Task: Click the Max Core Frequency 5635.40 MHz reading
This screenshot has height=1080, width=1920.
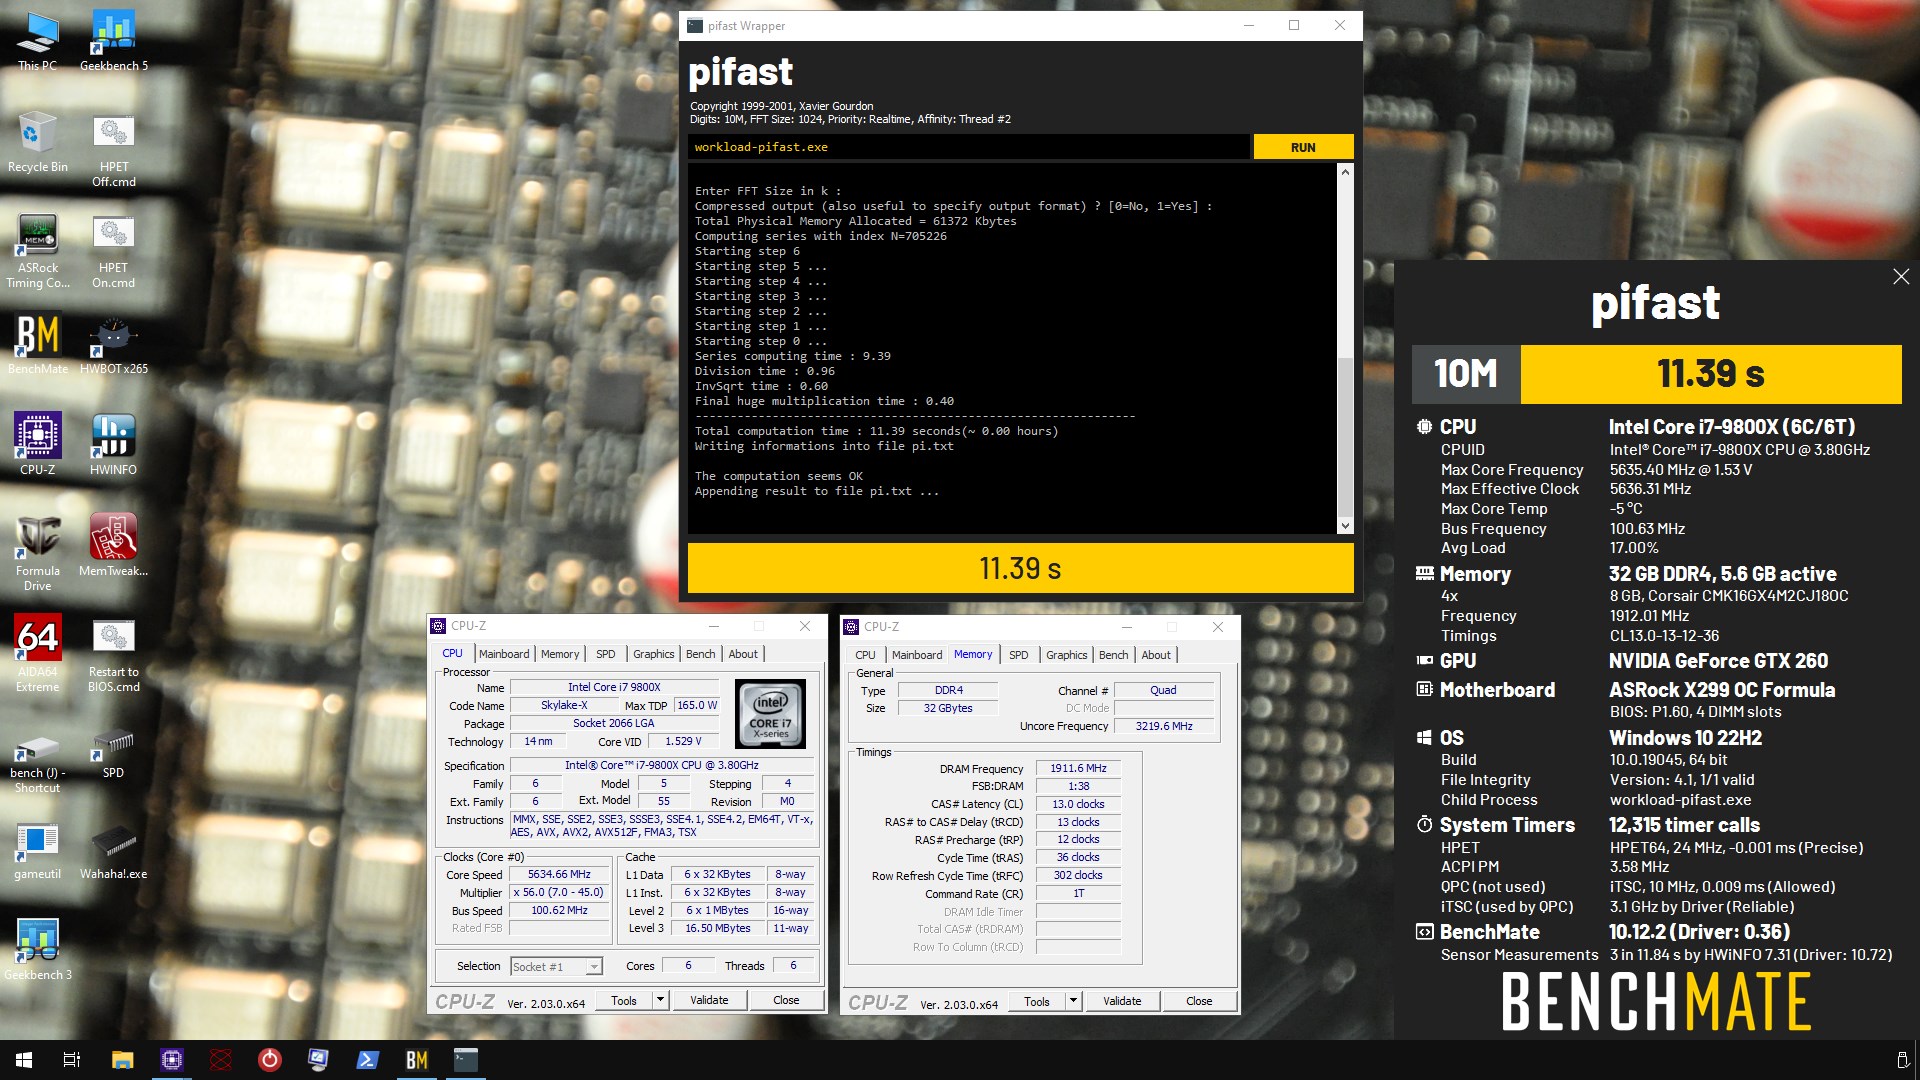Action: [1681, 470]
